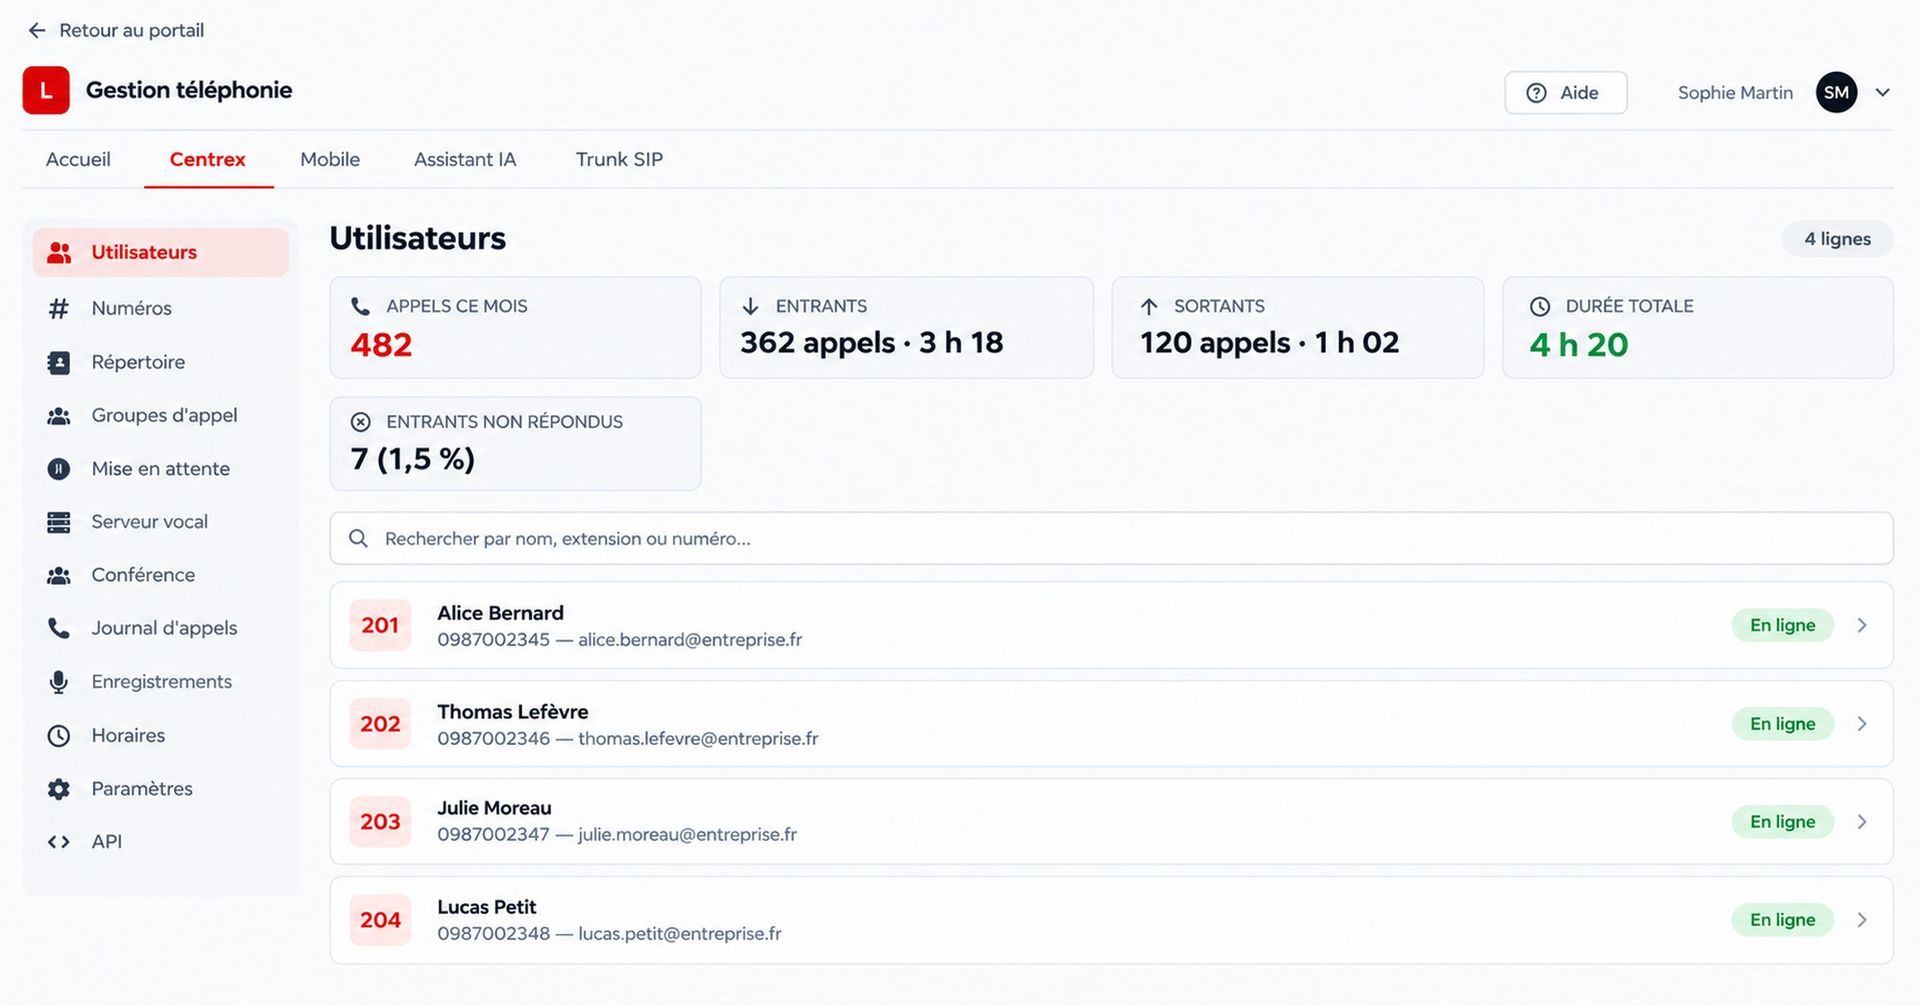Image resolution: width=1920 pixels, height=1006 pixels.
Task: Open the Trunk SIP tab
Action: (619, 160)
